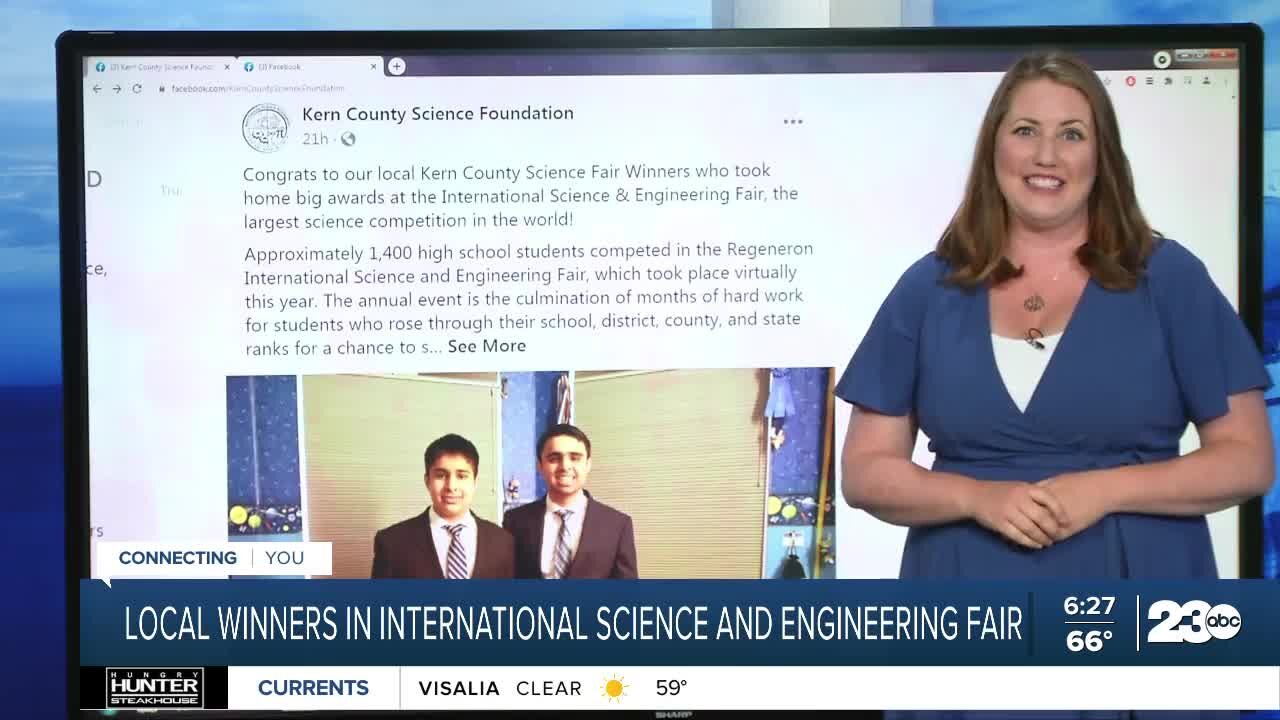This screenshot has height=720, width=1280.
Task: Click the Kern County Science Foundation logo
Action: pyautogui.click(x=265, y=127)
